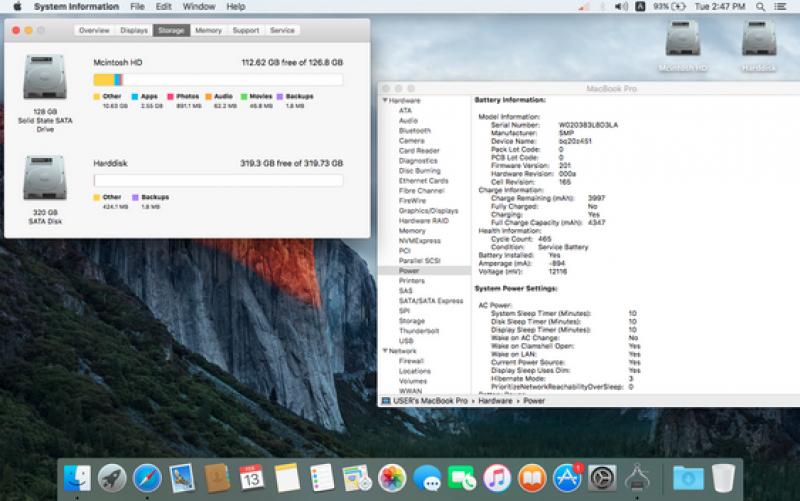Open Calendar icon showing 13
Screen dimensions: 800x501
pyautogui.click(x=252, y=478)
